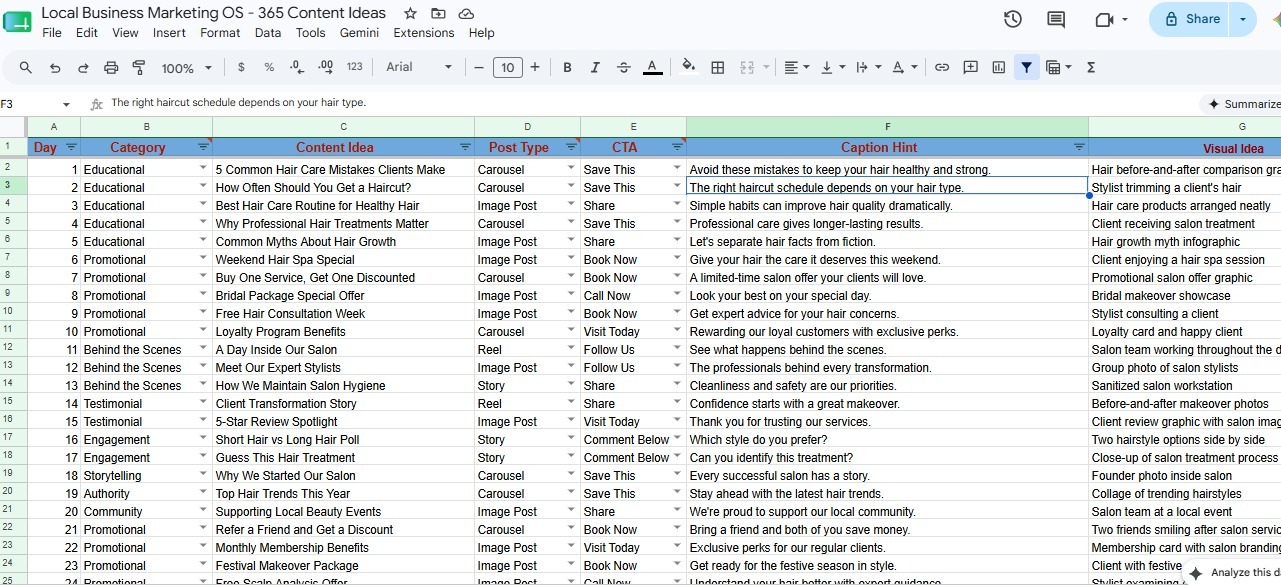The image size is (1281, 585).
Task: Toggle the filter button in toolbar
Action: pyautogui.click(x=1026, y=67)
